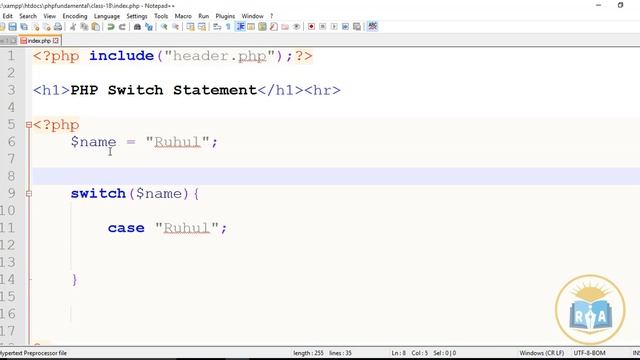Open the Edit menu
Viewport: 640px width, 360px height.
[8, 16]
